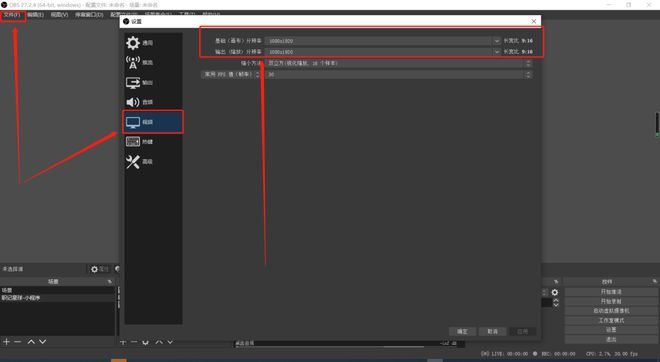Open the File (文件) menu
The height and width of the screenshot is (362, 660).
coord(12,15)
